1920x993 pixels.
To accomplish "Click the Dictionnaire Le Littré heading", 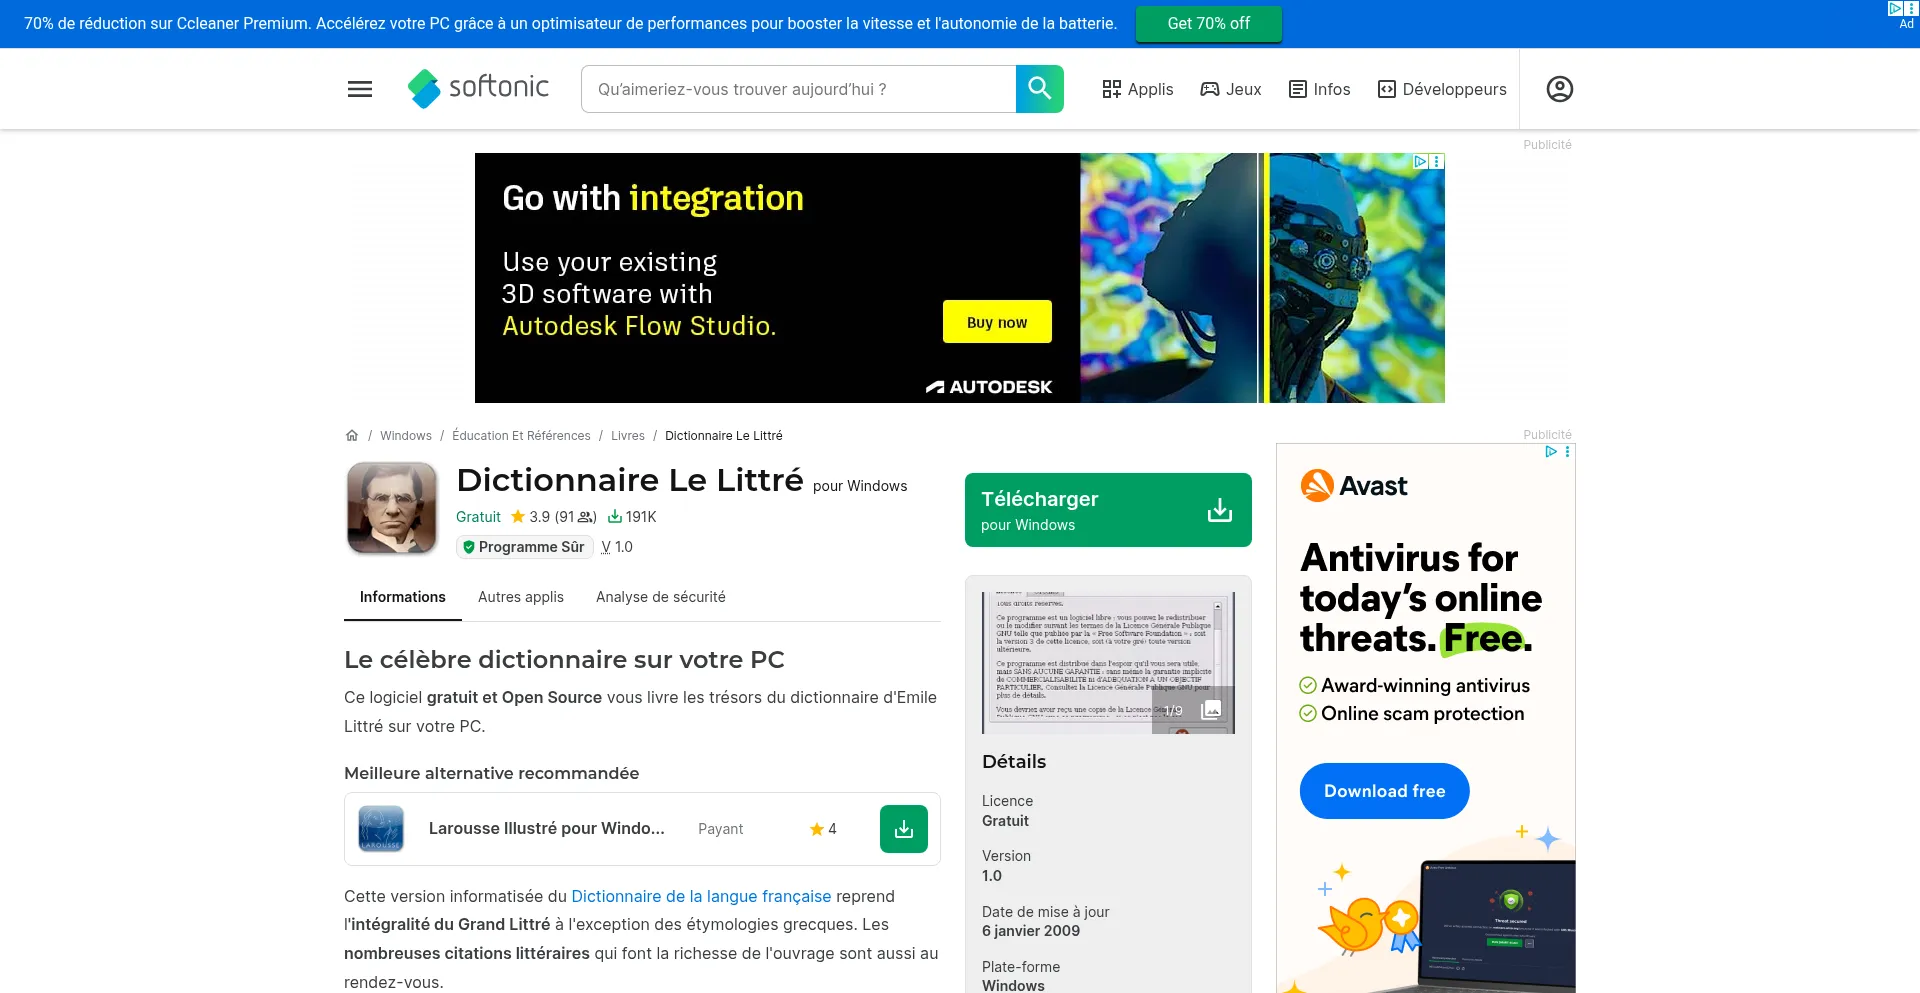I will pyautogui.click(x=630, y=480).
